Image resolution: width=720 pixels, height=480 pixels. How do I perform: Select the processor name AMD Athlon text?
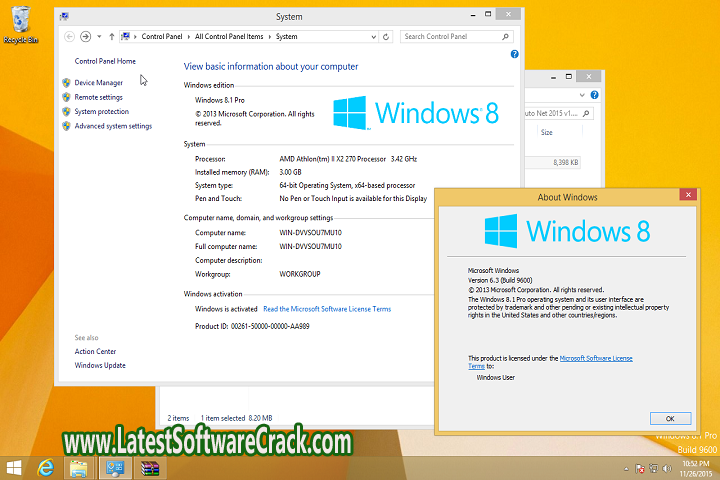tap(332, 159)
